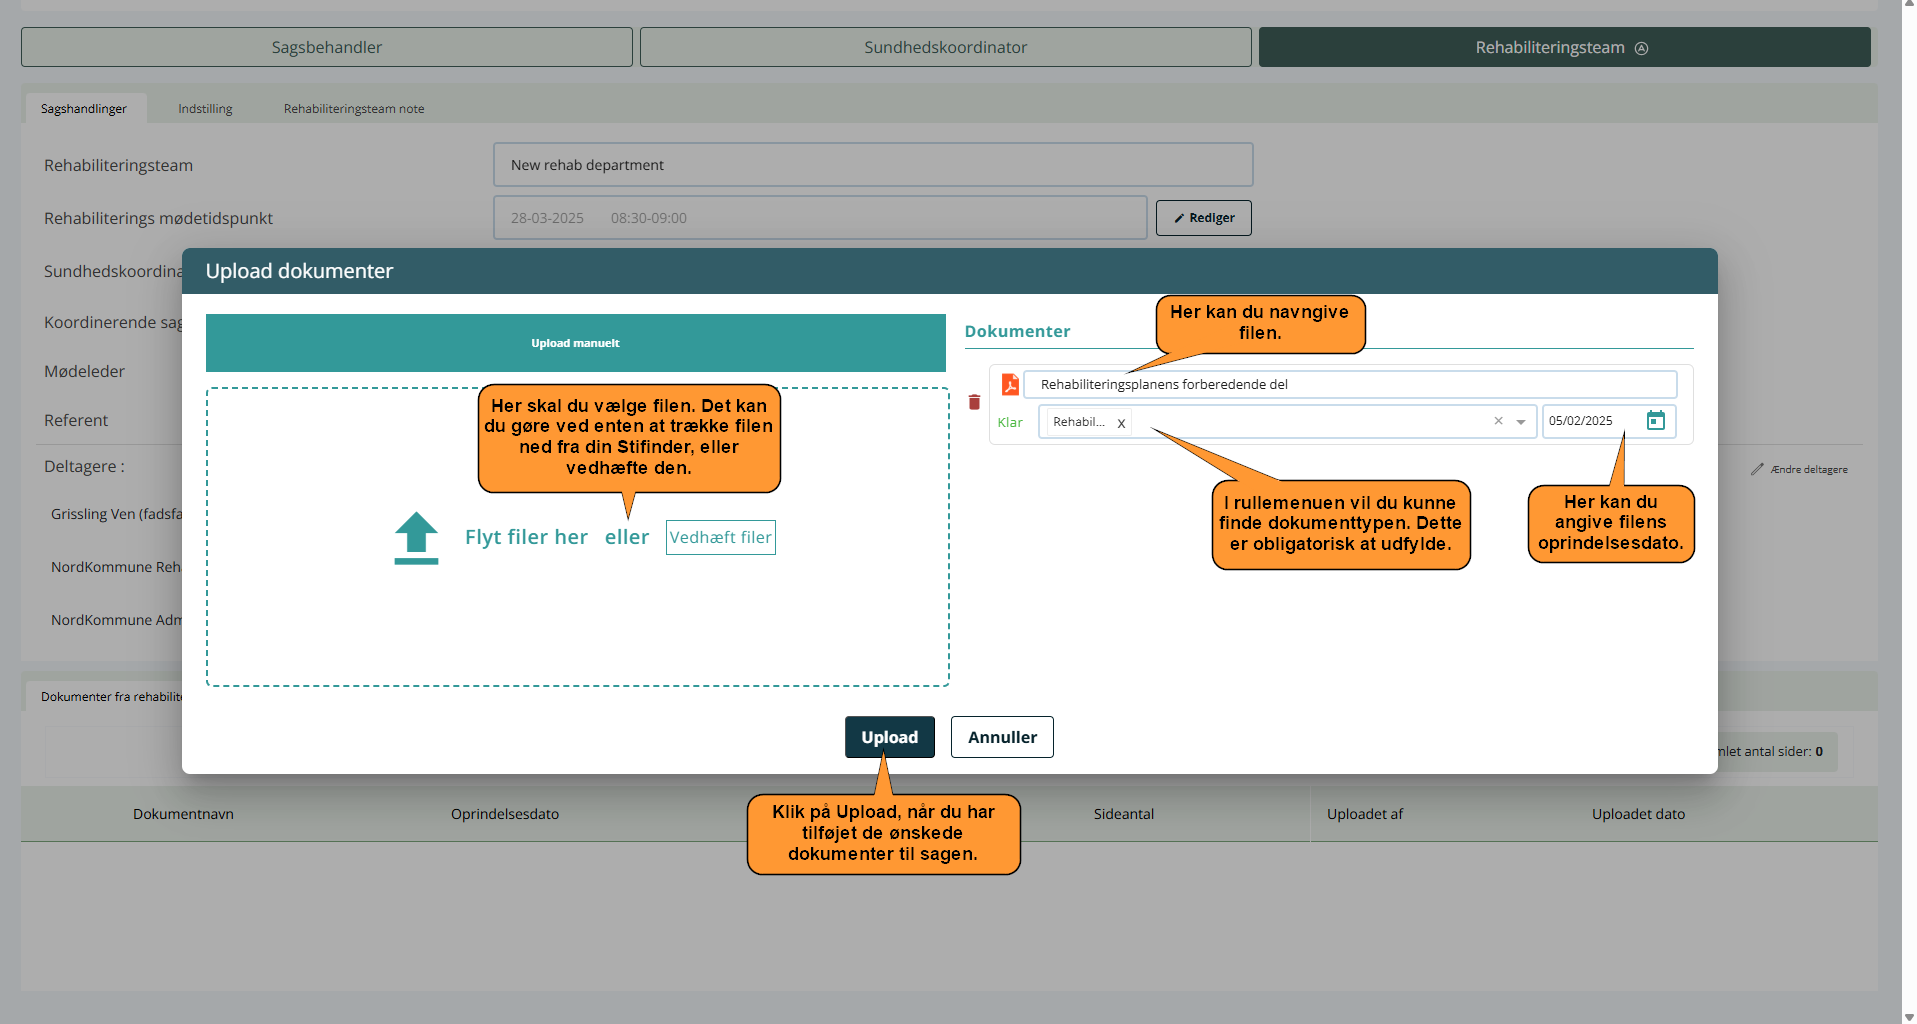Cancel with the Annuller button
Viewport: 1917px width, 1024px height.
[x=1001, y=737]
